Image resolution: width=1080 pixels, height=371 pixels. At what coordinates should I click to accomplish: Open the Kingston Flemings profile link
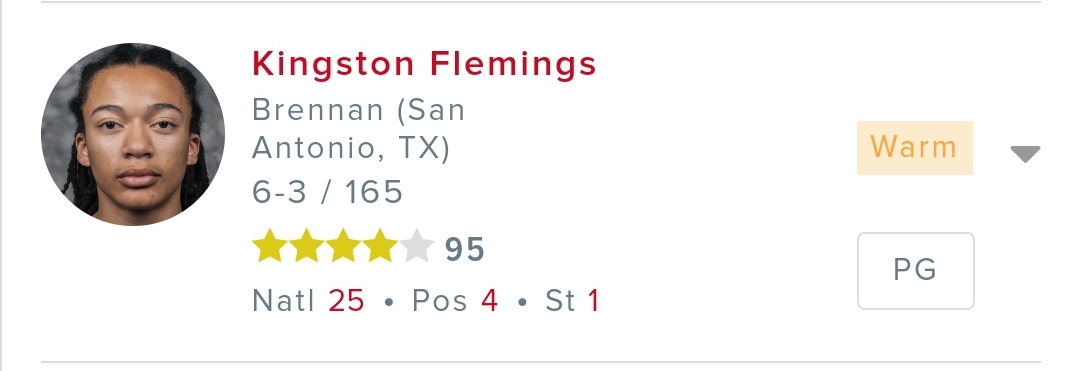424,64
